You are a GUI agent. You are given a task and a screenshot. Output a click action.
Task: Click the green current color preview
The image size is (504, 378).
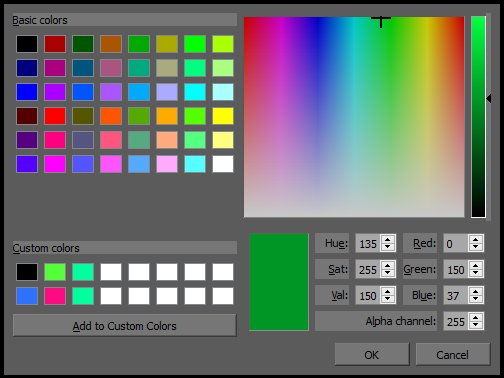pyautogui.click(x=279, y=282)
